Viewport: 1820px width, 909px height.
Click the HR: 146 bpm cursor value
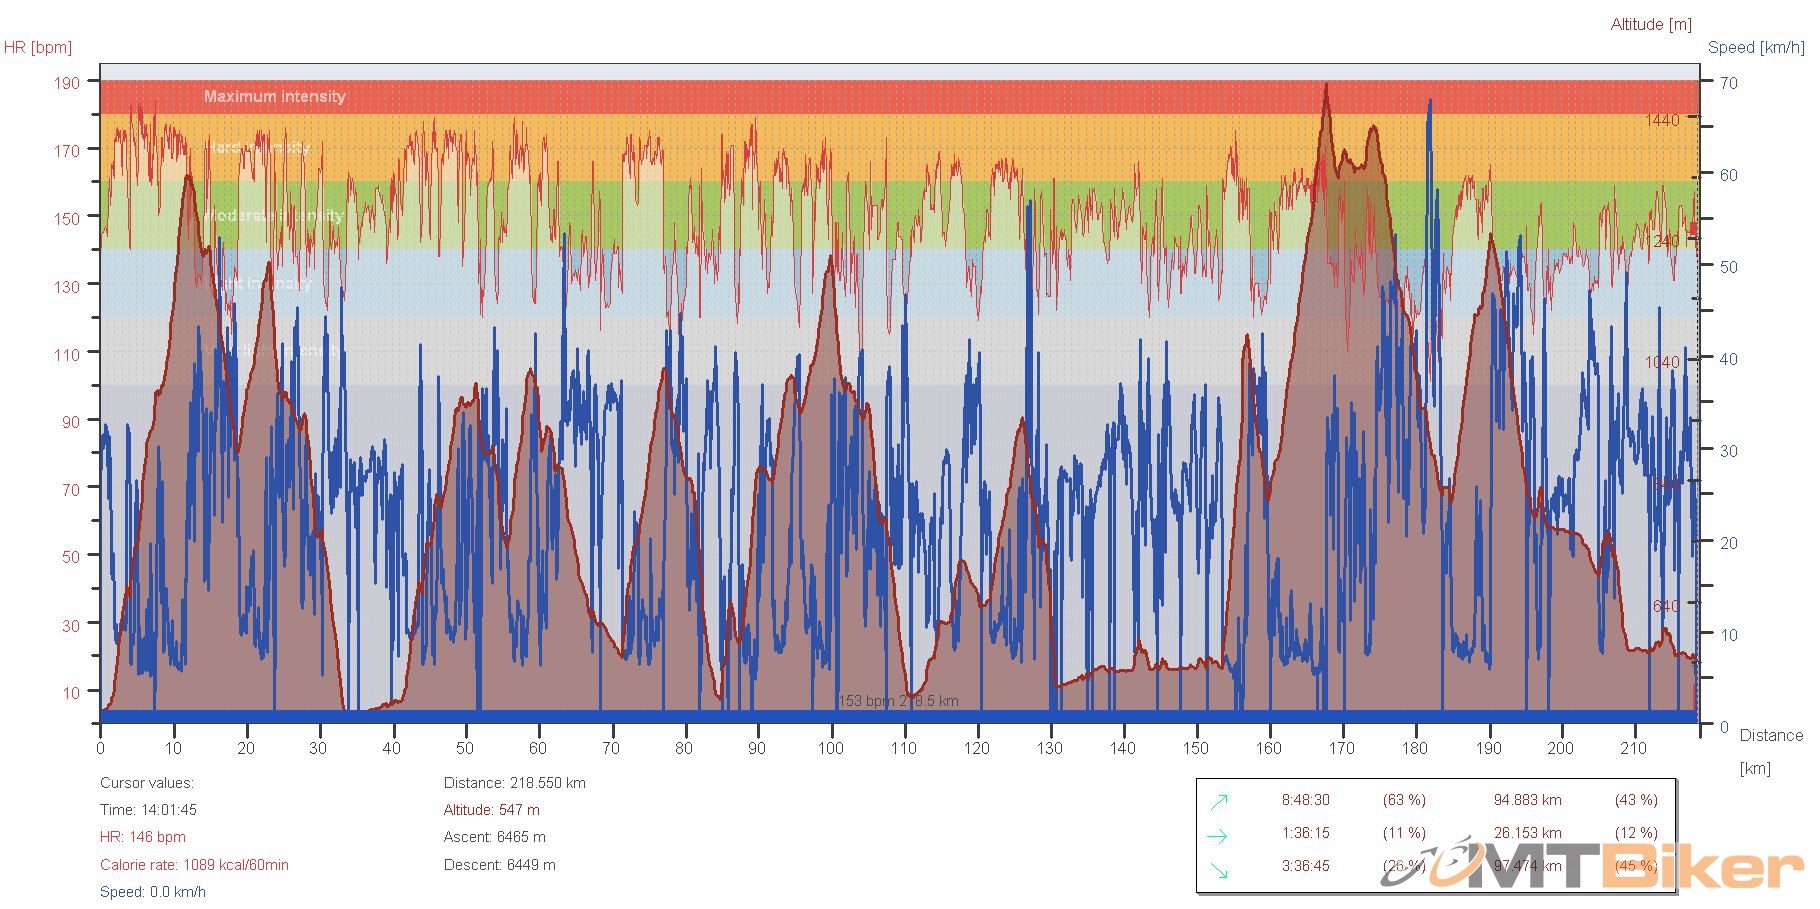click(x=142, y=837)
